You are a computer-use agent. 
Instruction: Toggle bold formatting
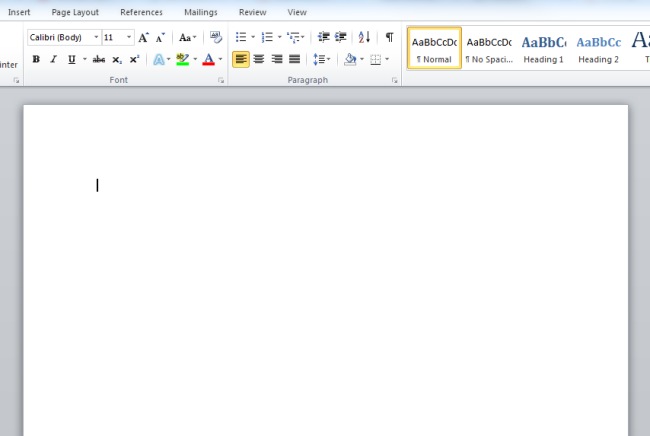[36, 60]
